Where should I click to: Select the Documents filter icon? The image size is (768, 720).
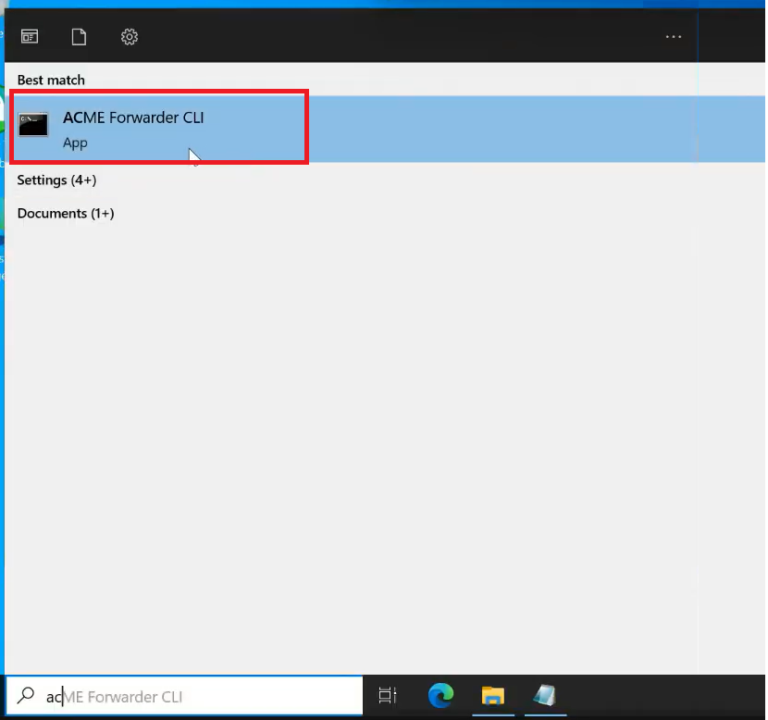point(79,37)
